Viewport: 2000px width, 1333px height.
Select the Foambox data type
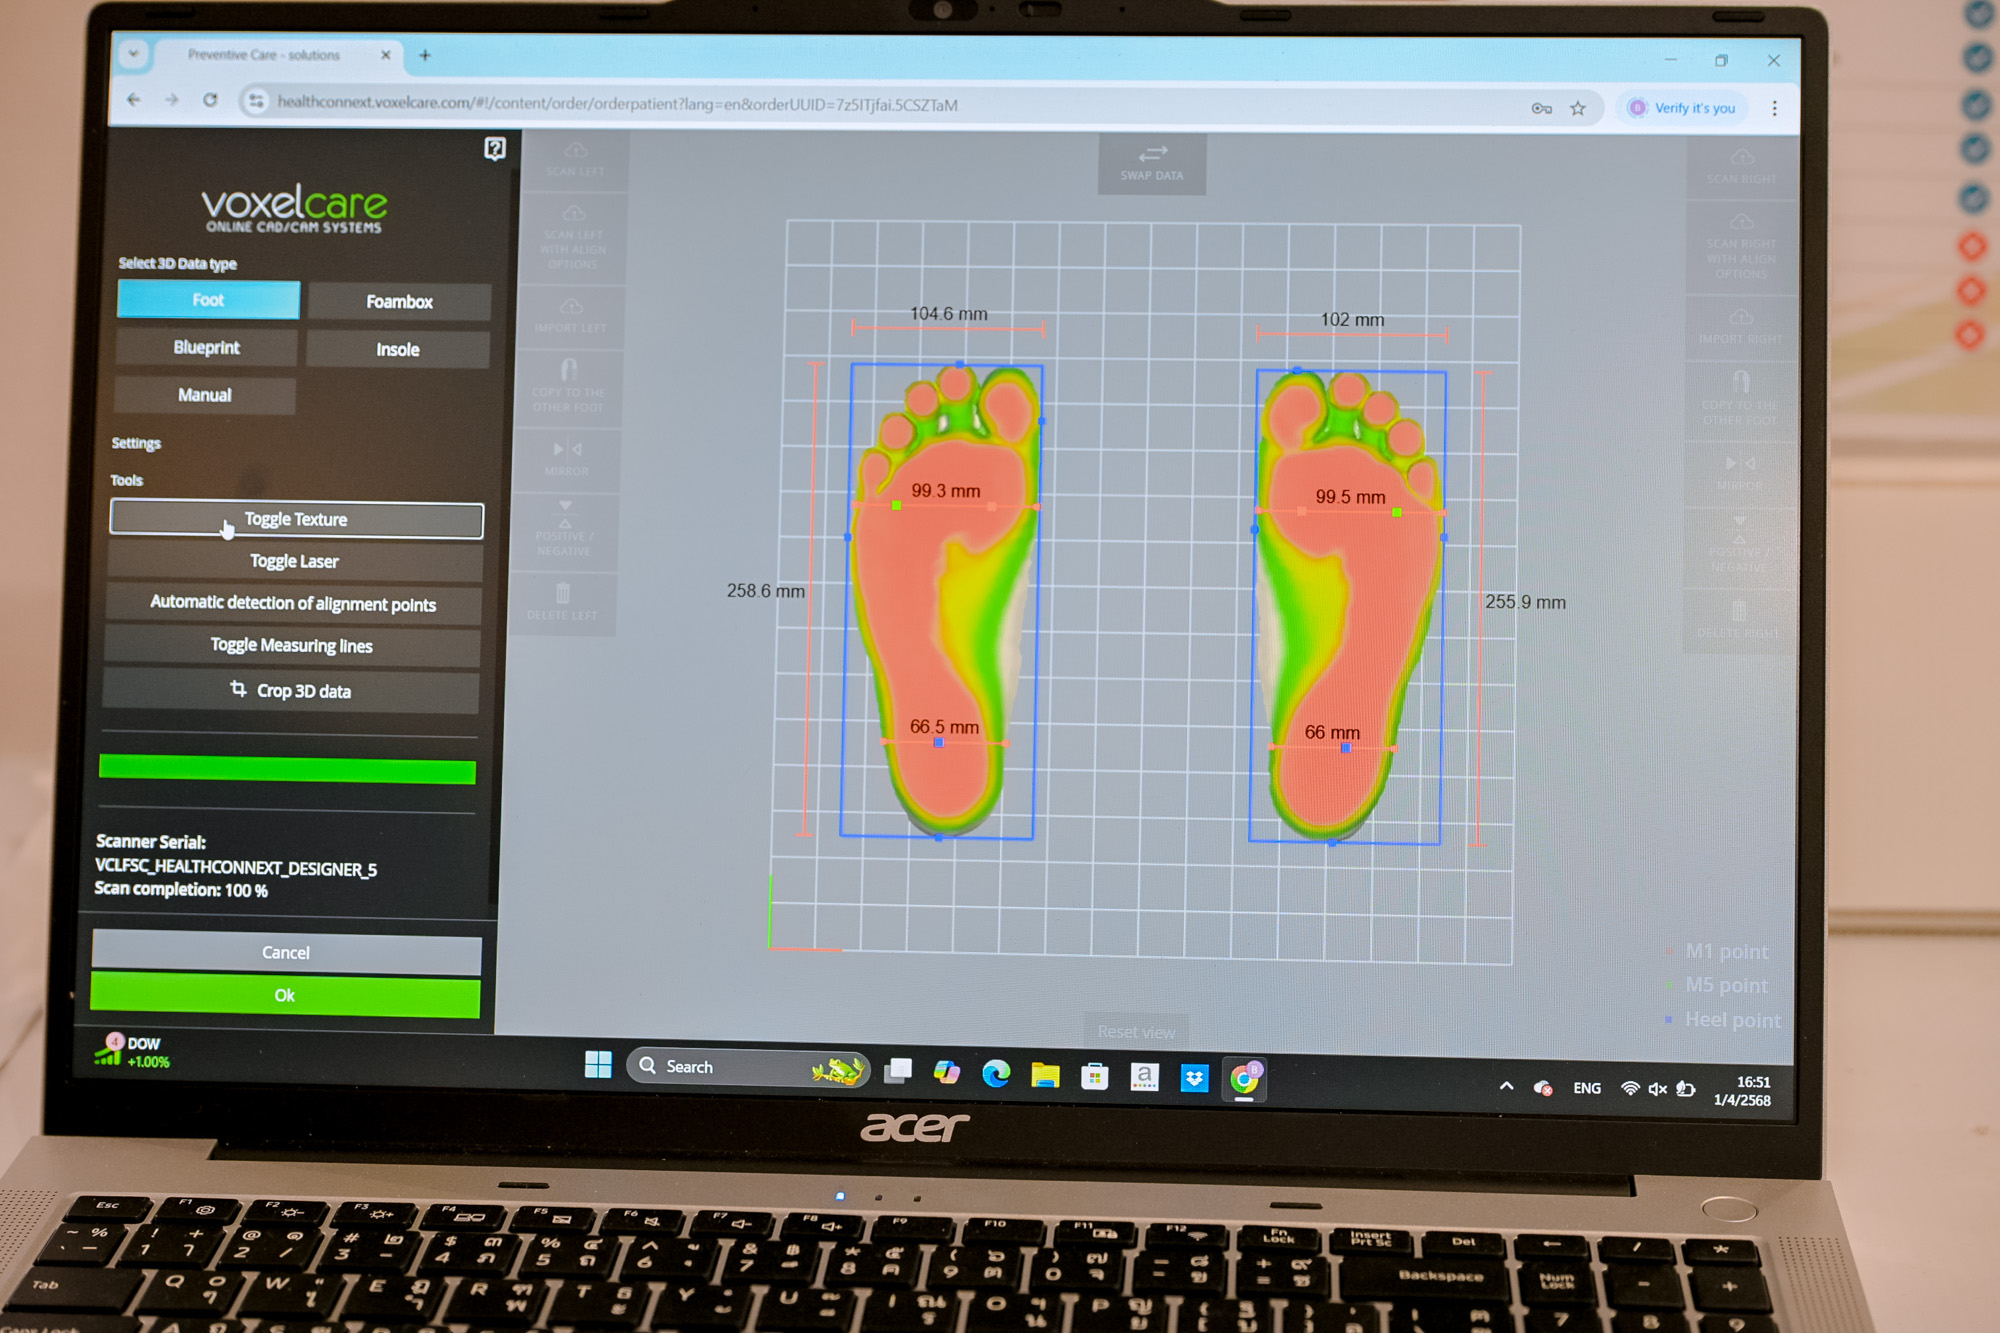coord(399,302)
